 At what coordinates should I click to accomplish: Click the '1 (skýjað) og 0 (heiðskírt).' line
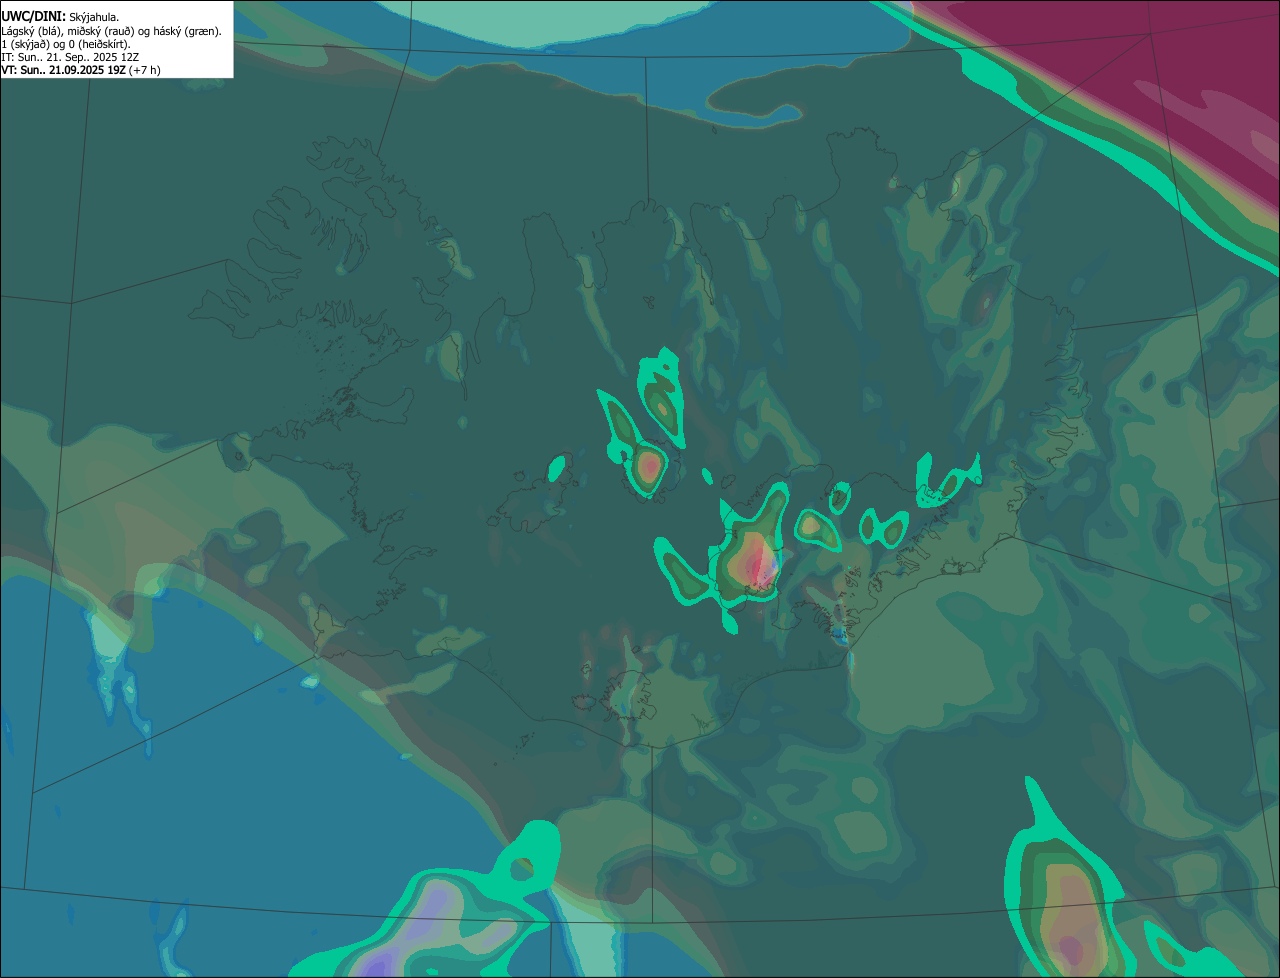point(66,44)
